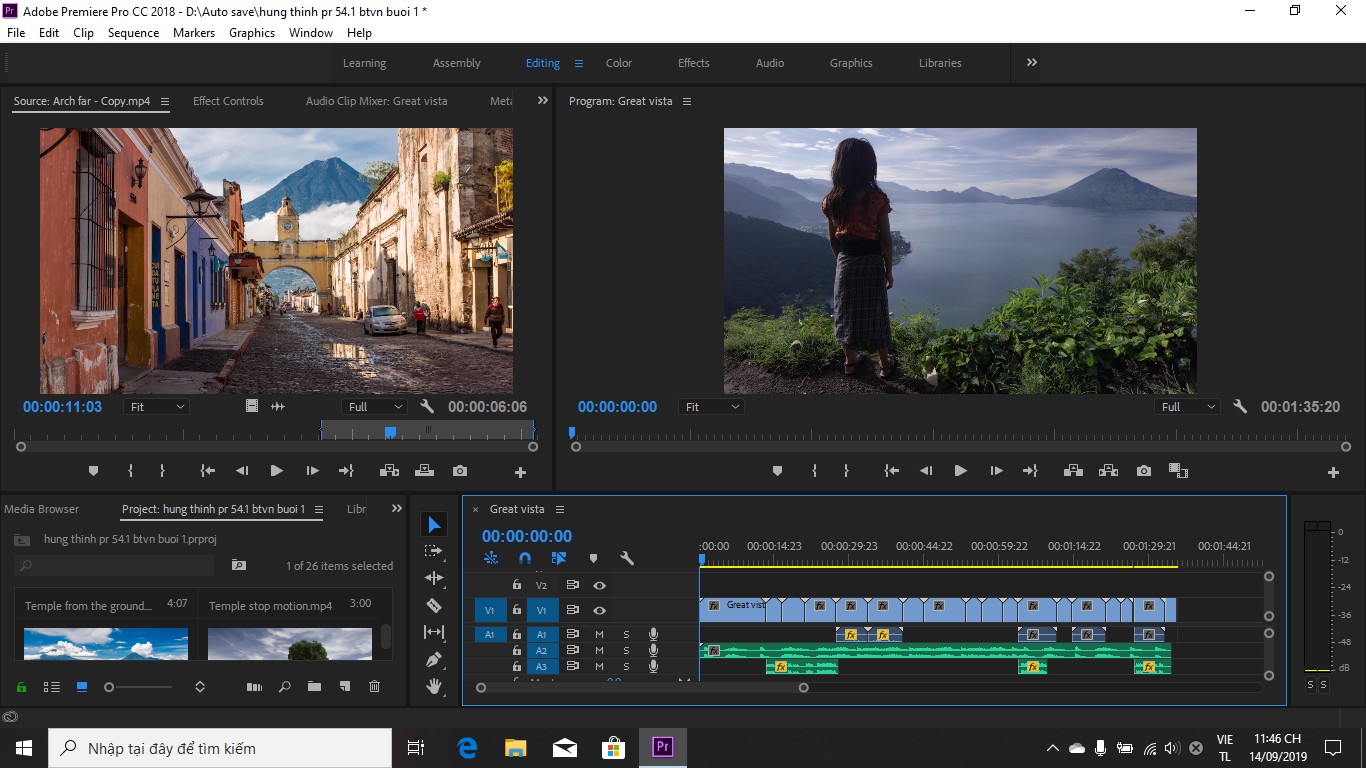This screenshot has height=768, width=1366.
Task: Select the Hand tool
Action: coord(433,686)
